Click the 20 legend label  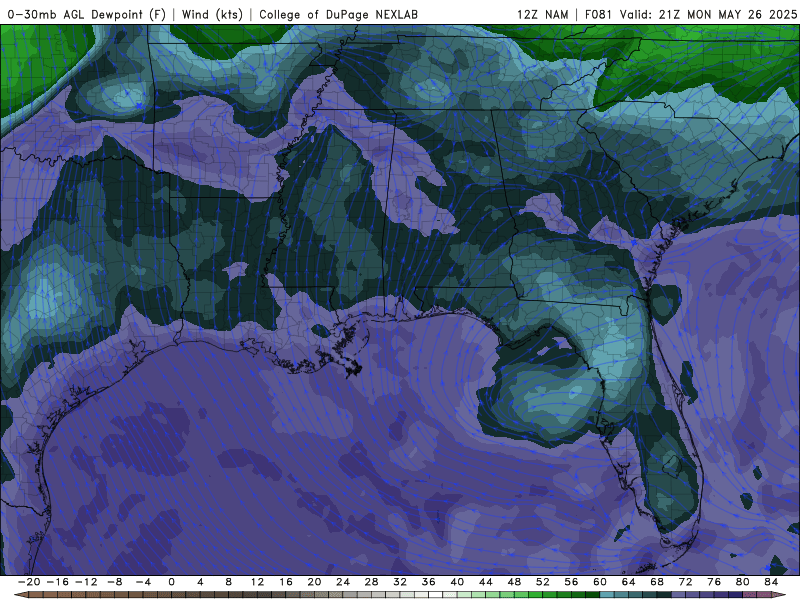(314, 582)
